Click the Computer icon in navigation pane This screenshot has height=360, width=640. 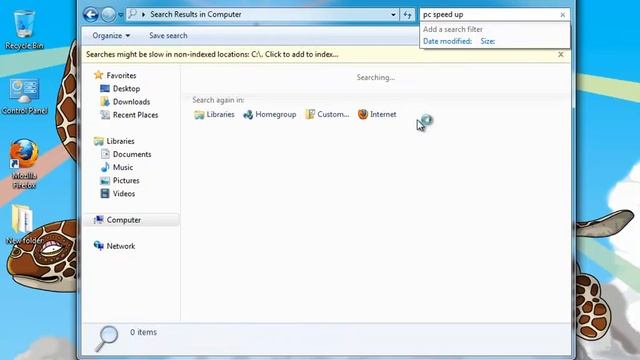click(98, 220)
